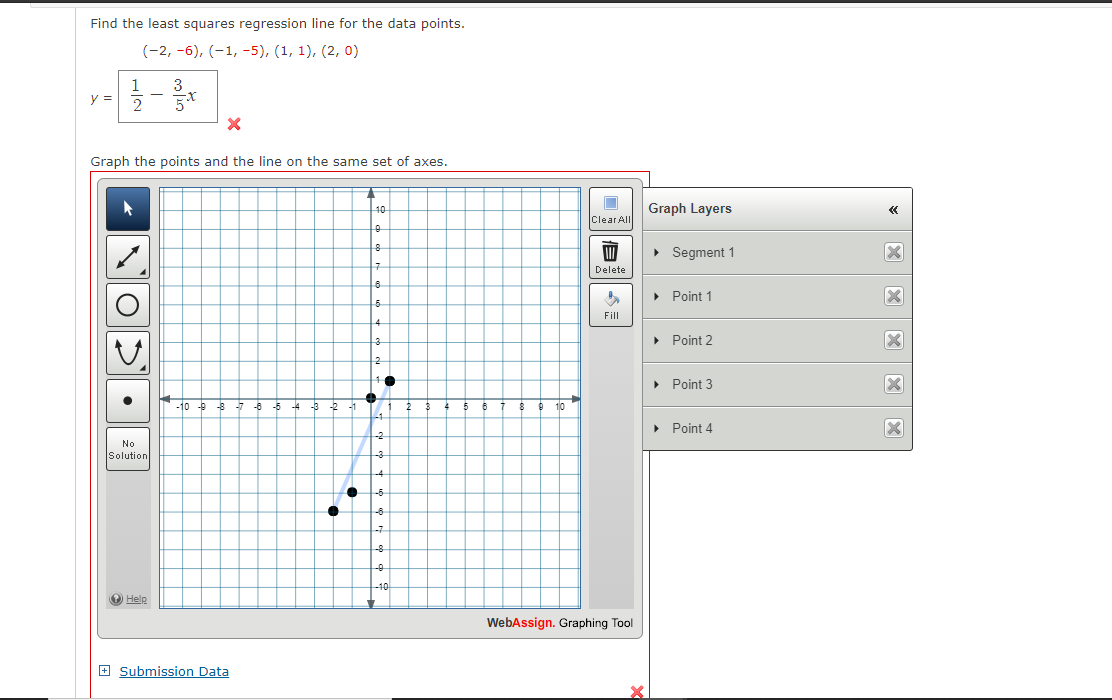The width and height of the screenshot is (1112, 700).
Task: Remove the Point 2 layer
Action: (894, 340)
